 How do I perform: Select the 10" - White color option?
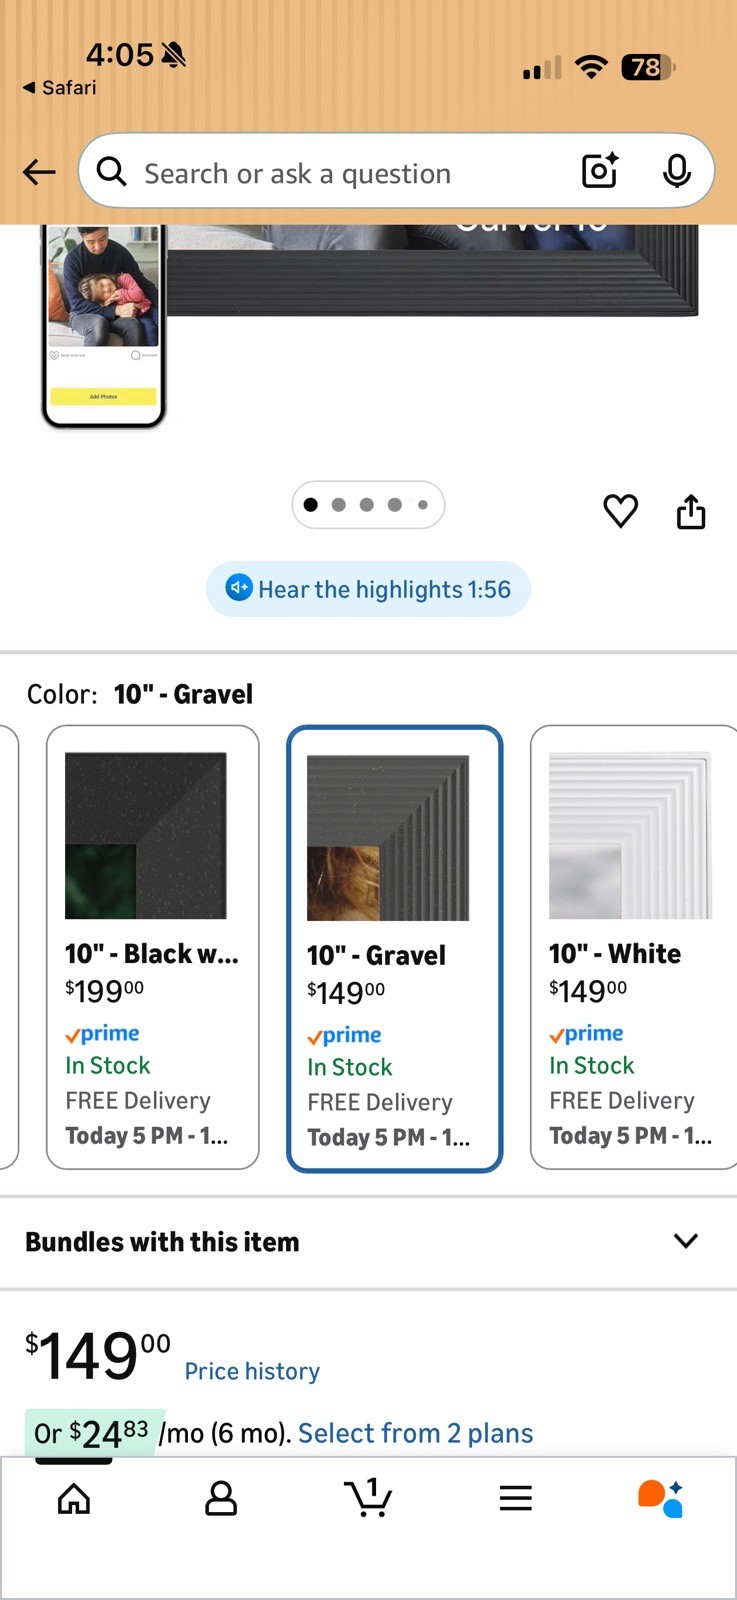tap(632, 946)
